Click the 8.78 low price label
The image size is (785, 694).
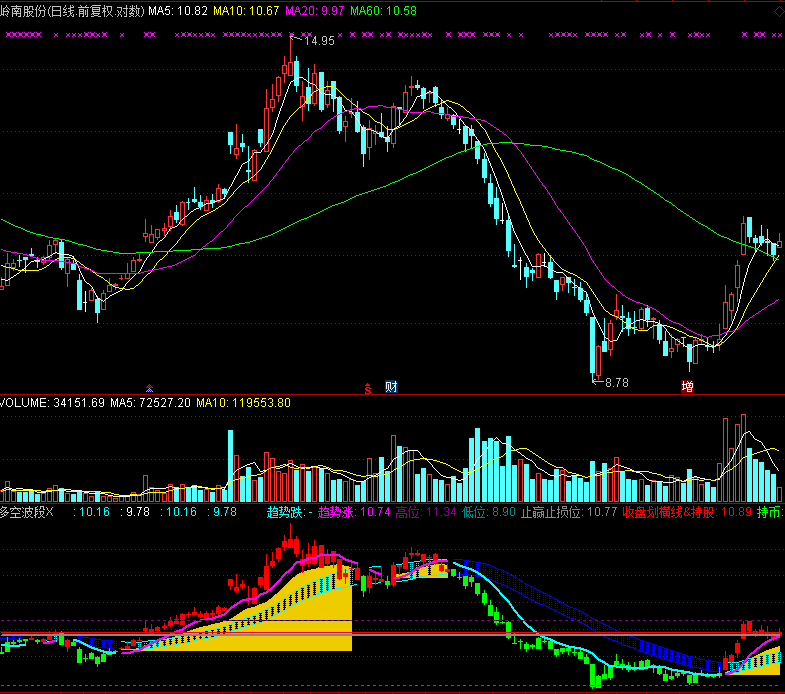(x=616, y=382)
